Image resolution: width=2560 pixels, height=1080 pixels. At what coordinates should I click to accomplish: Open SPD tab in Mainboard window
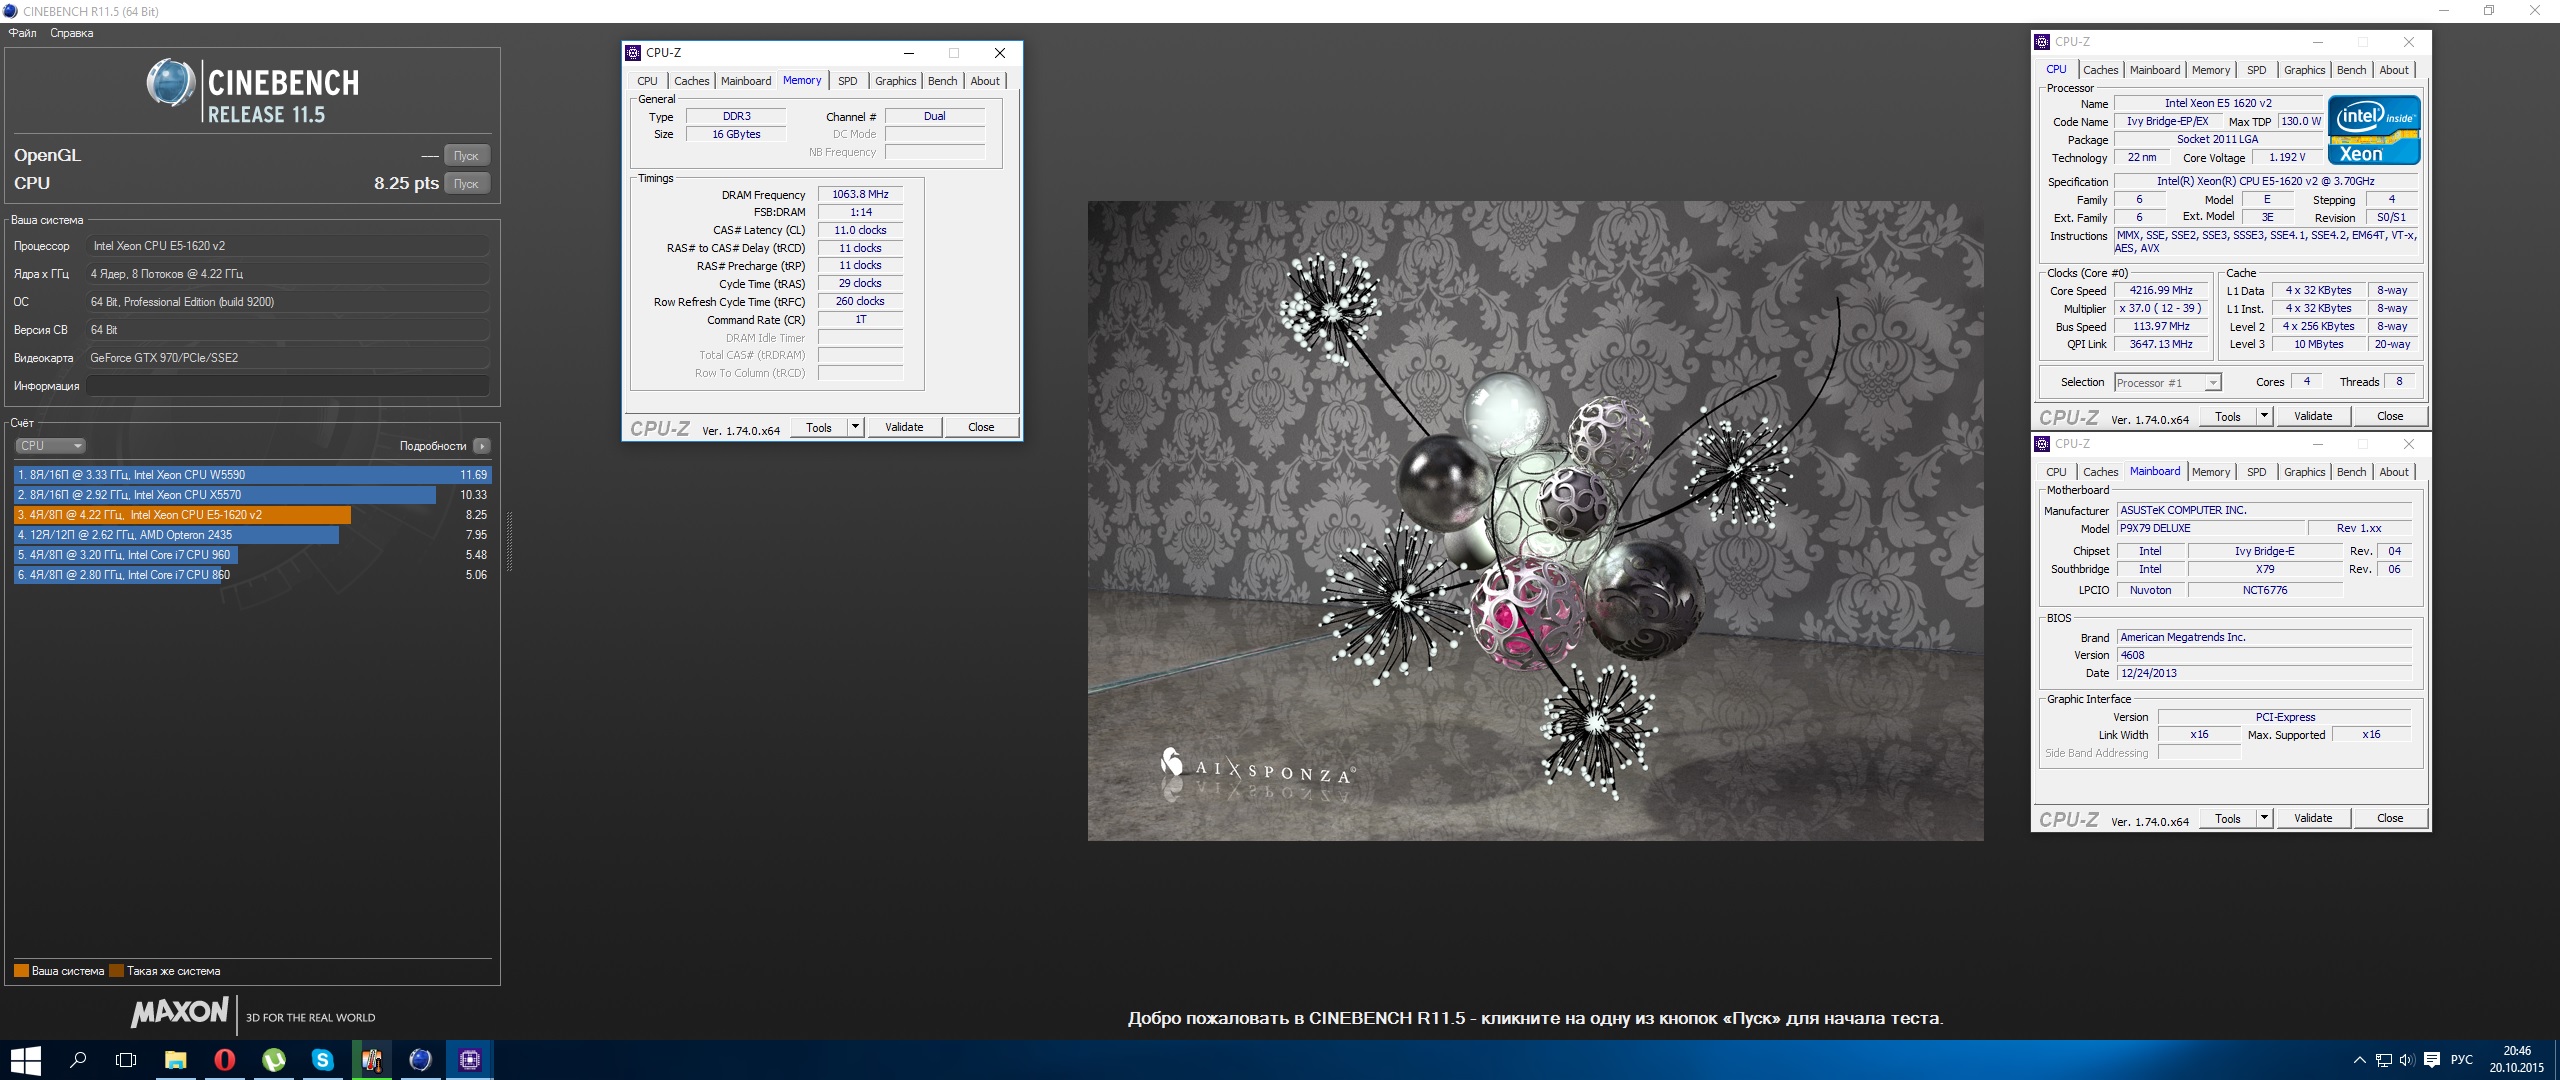(2257, 472)
